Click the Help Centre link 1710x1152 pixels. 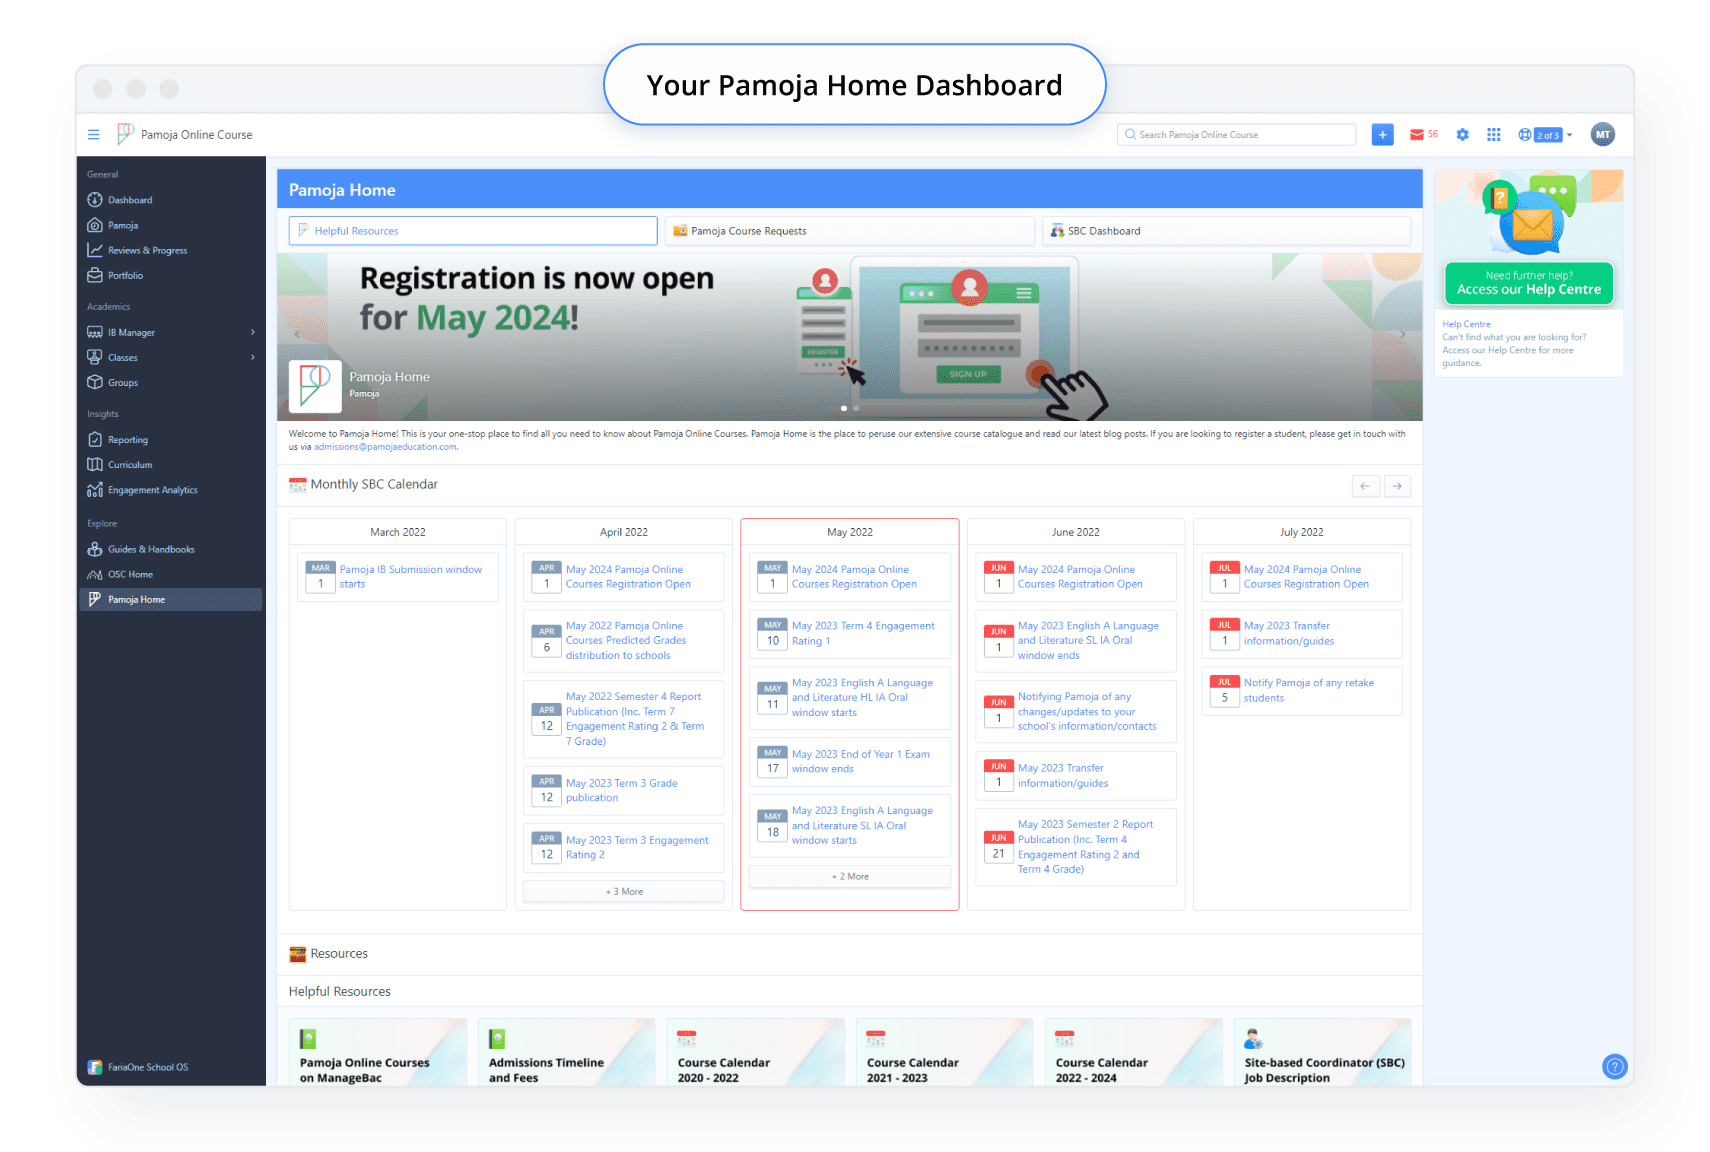(x=1466, y=324)
